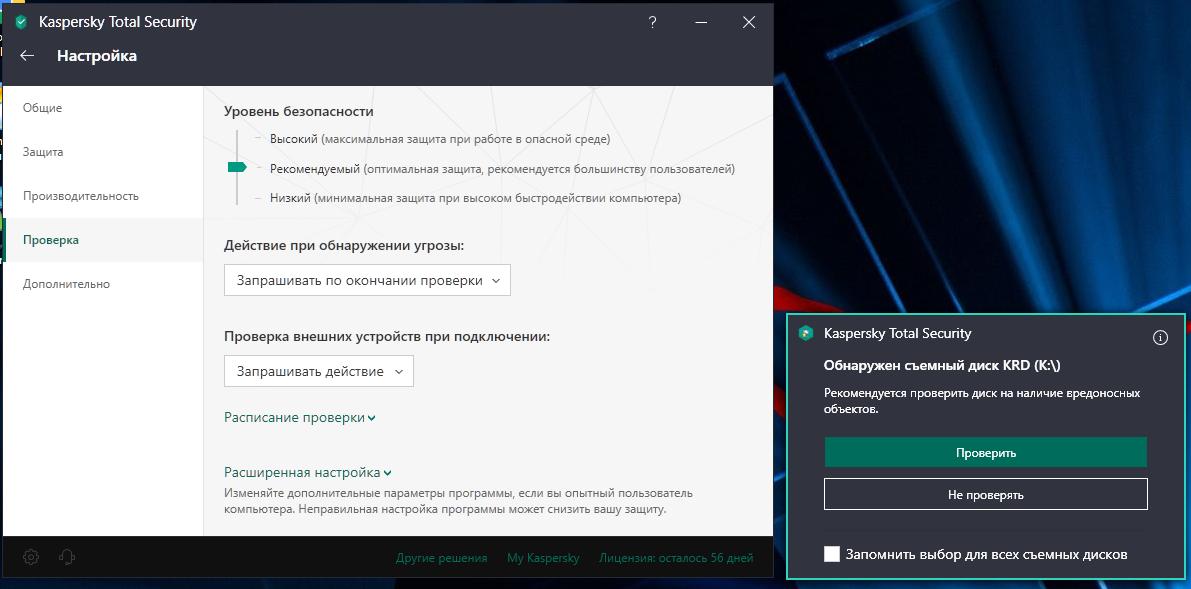
Task: Click the Уровень безопасности heading
Action: pyautogui.click(x=299, y=112)
